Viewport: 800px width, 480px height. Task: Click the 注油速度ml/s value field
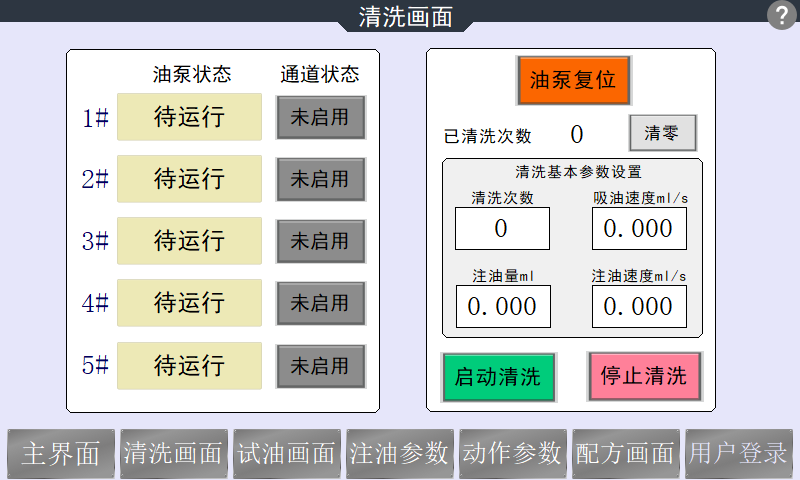(x=639, y=306)
